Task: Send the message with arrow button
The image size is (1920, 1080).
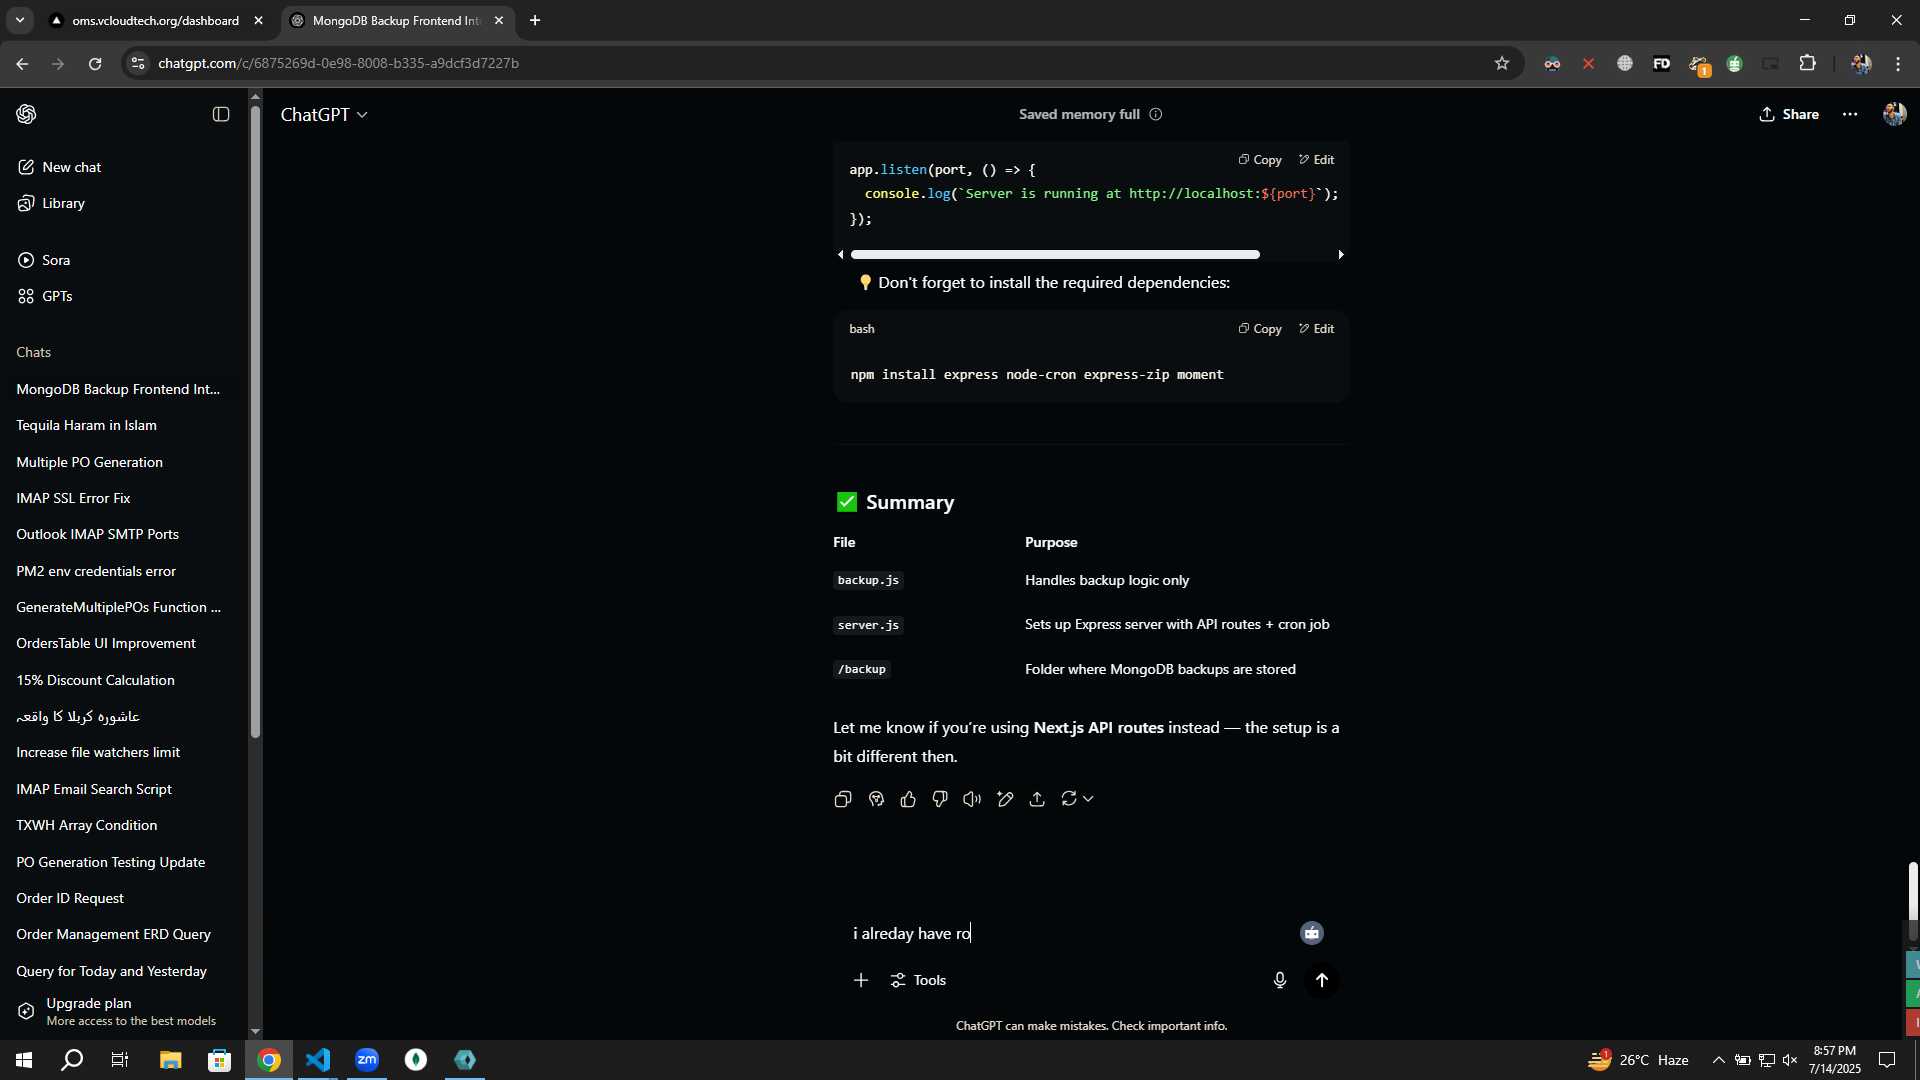Action: click(x=1322, y=980)
